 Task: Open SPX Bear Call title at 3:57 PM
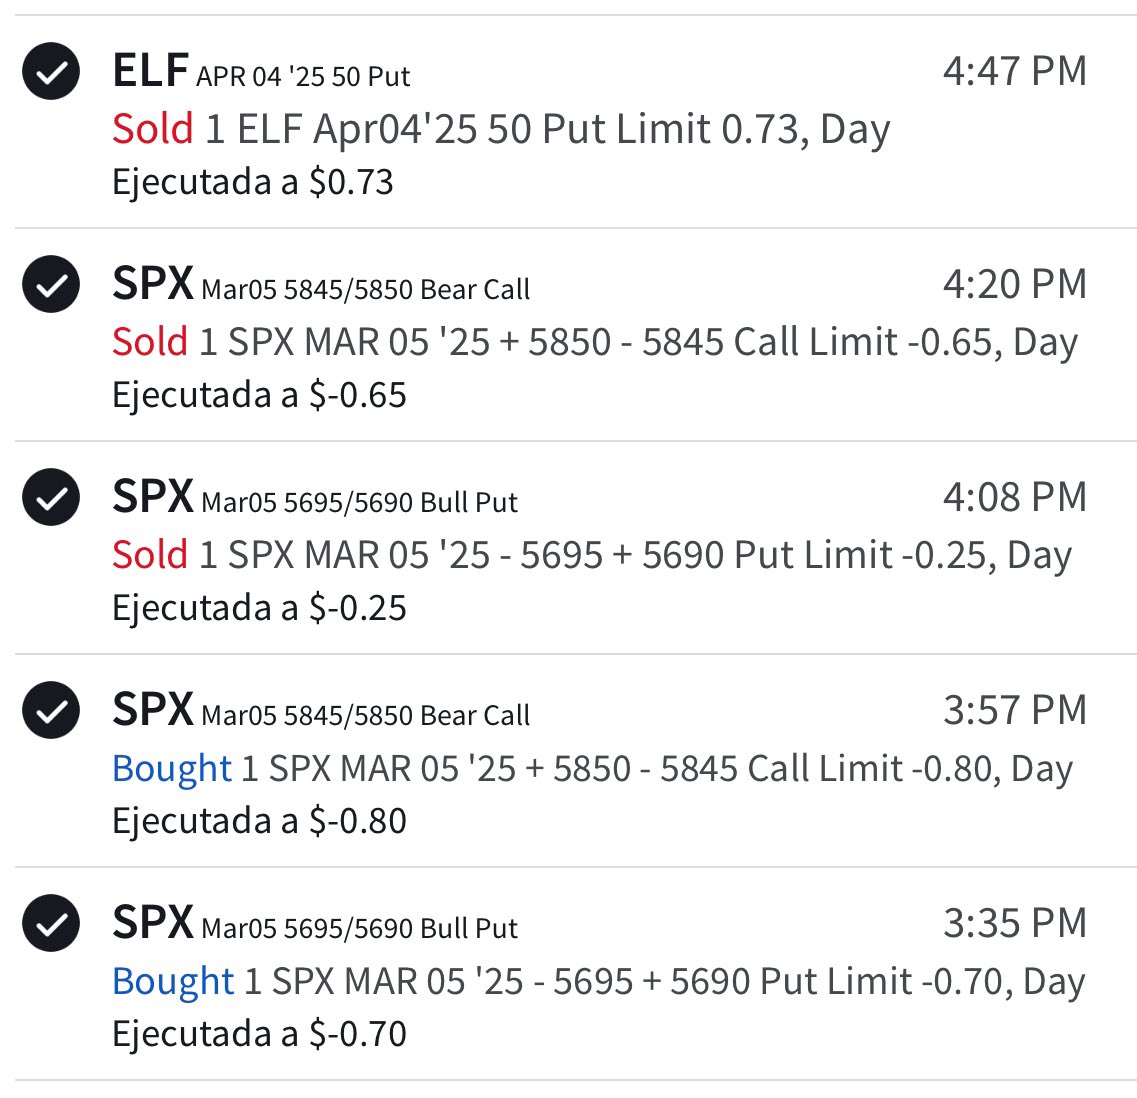[x=321, y=710]
